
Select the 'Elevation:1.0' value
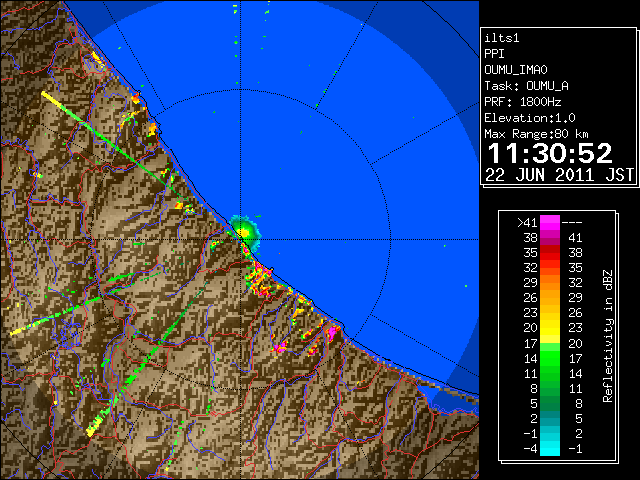[530, 118]
